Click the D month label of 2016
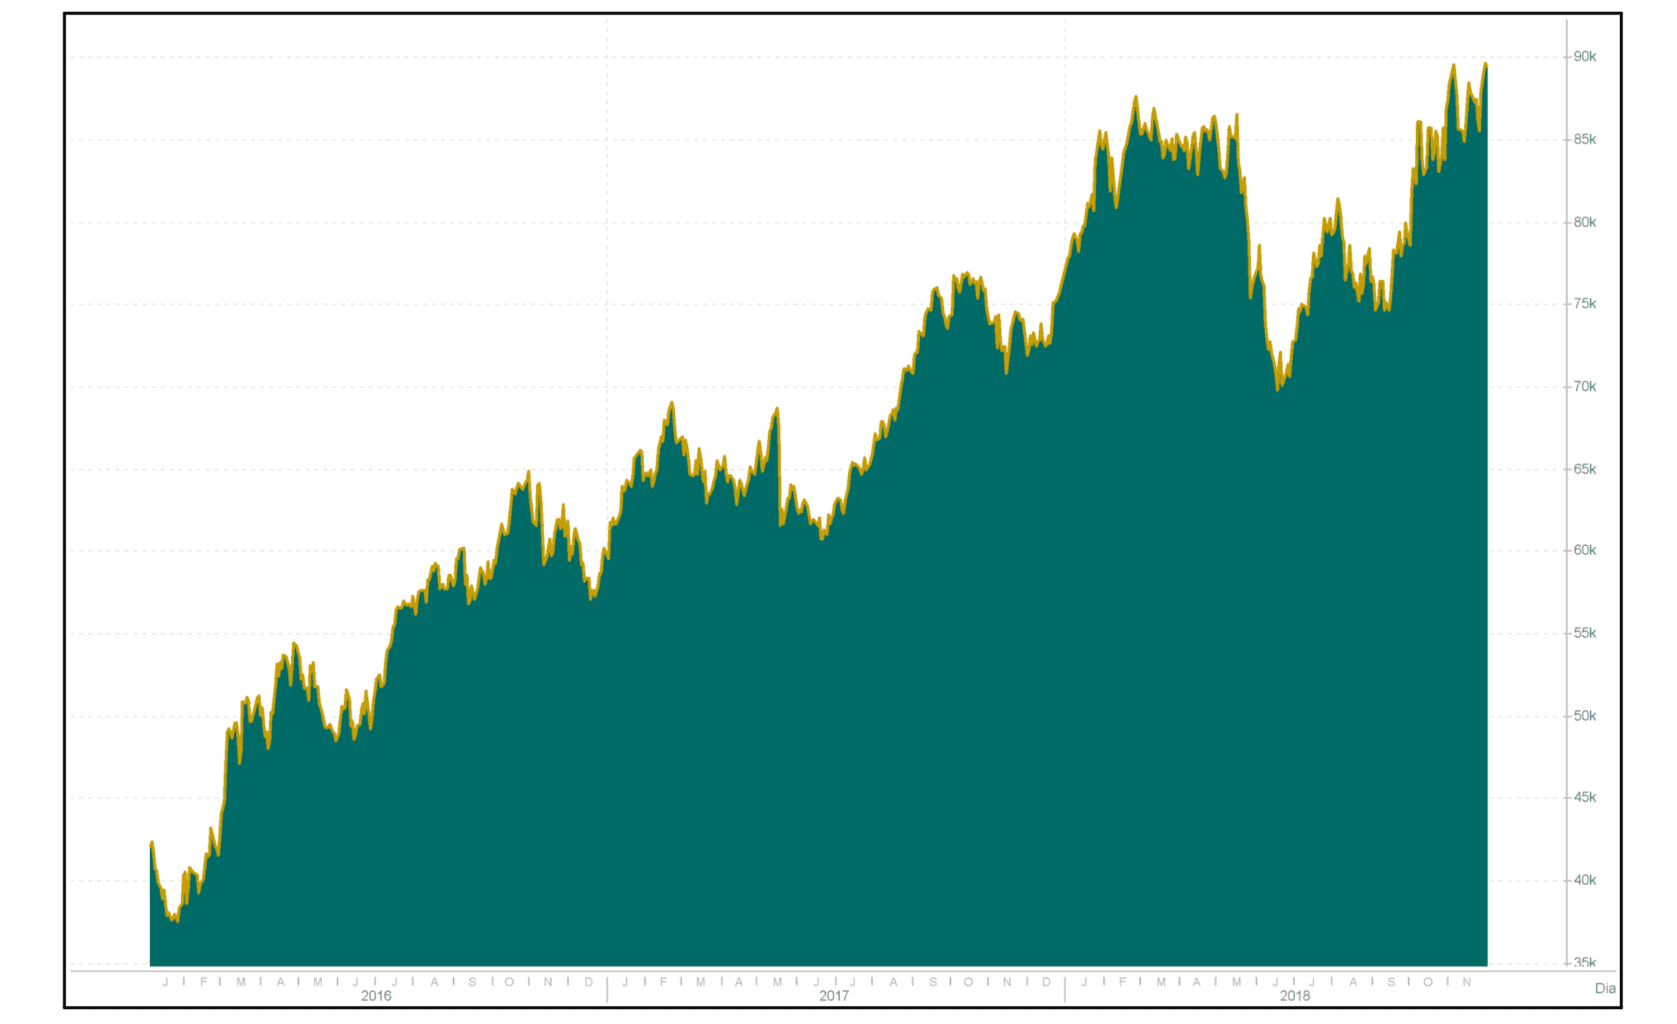Viewport: 1677px width, 1024px height. point(589,982)
